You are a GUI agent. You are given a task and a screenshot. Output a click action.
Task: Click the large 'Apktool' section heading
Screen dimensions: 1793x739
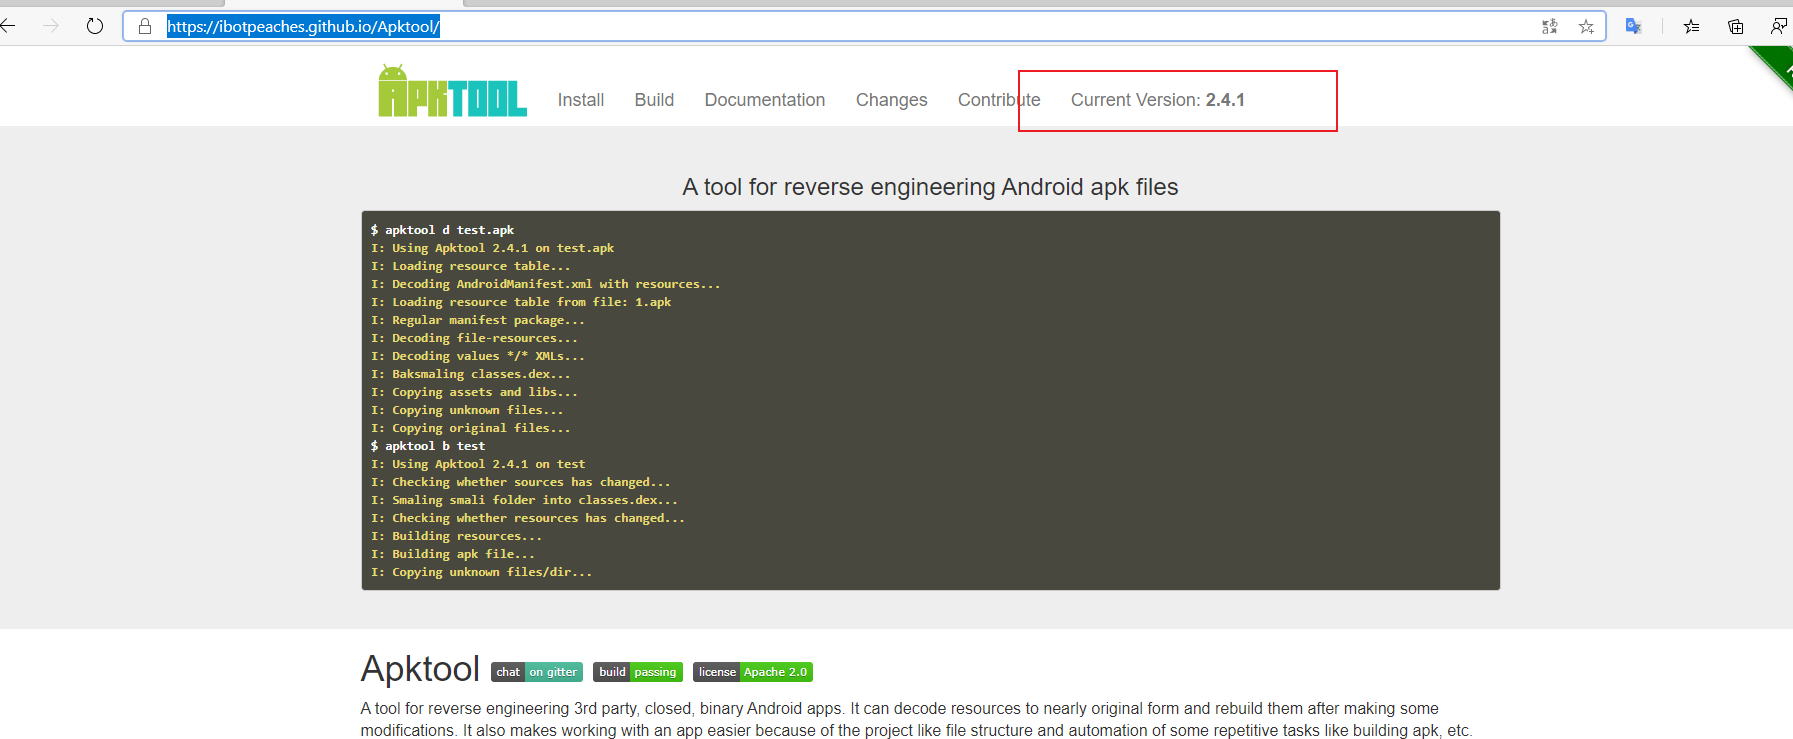pos(420,669)
